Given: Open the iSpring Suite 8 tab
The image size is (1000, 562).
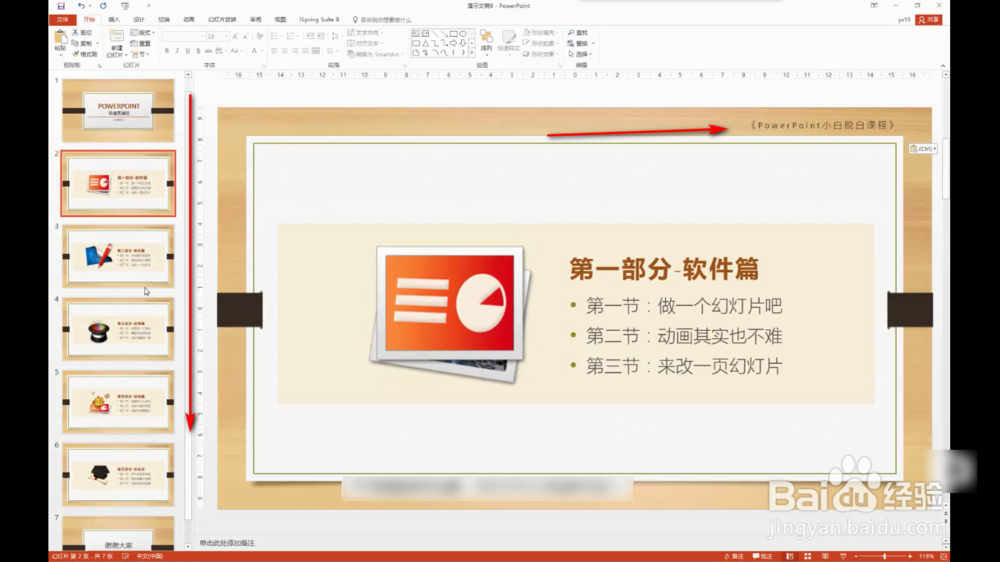Looking at the screenshot, I should pyautogui.click(x=319, y=20).
